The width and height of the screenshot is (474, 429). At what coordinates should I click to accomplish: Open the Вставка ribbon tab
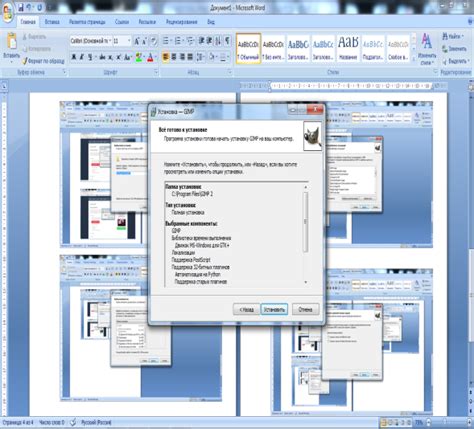coord(52,22)
